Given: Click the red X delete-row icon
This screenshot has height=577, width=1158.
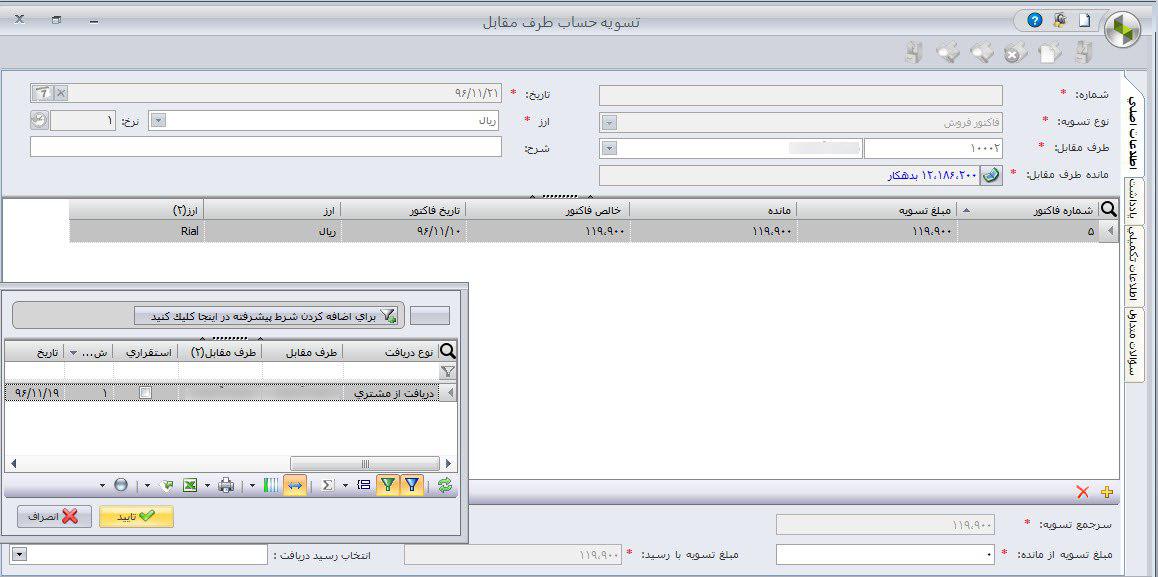Looking at the screenshot, I should 1083,492.
